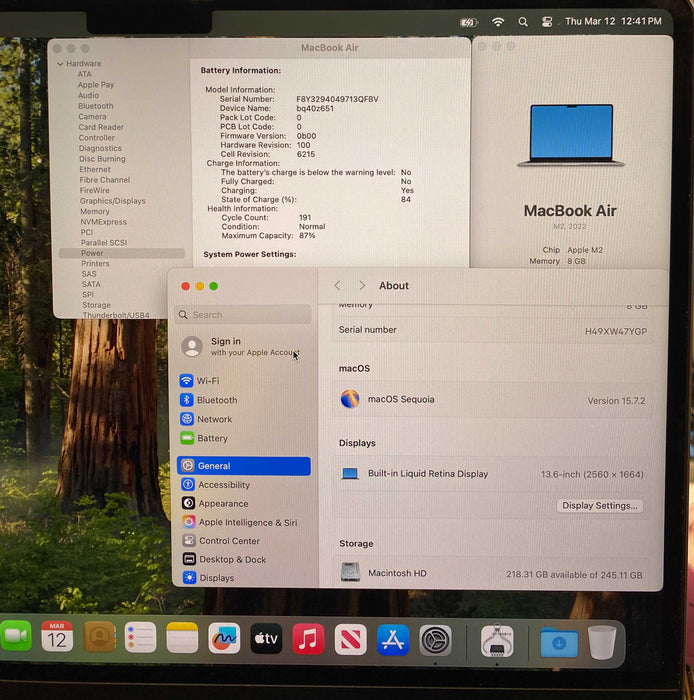Open Reminders in the Dock

(140, 638)
